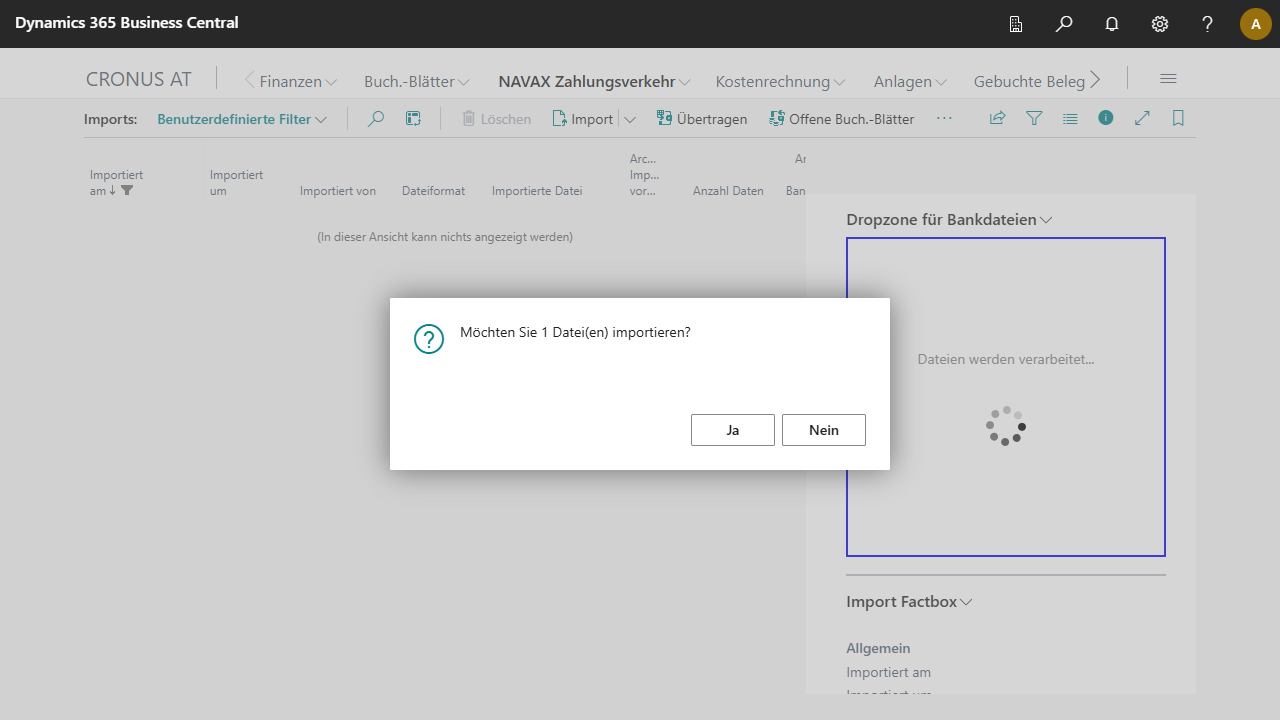Viewport: 1280px width, 720px height.
Task: Click the share icon in the toolbar
Action: point(997,118)
